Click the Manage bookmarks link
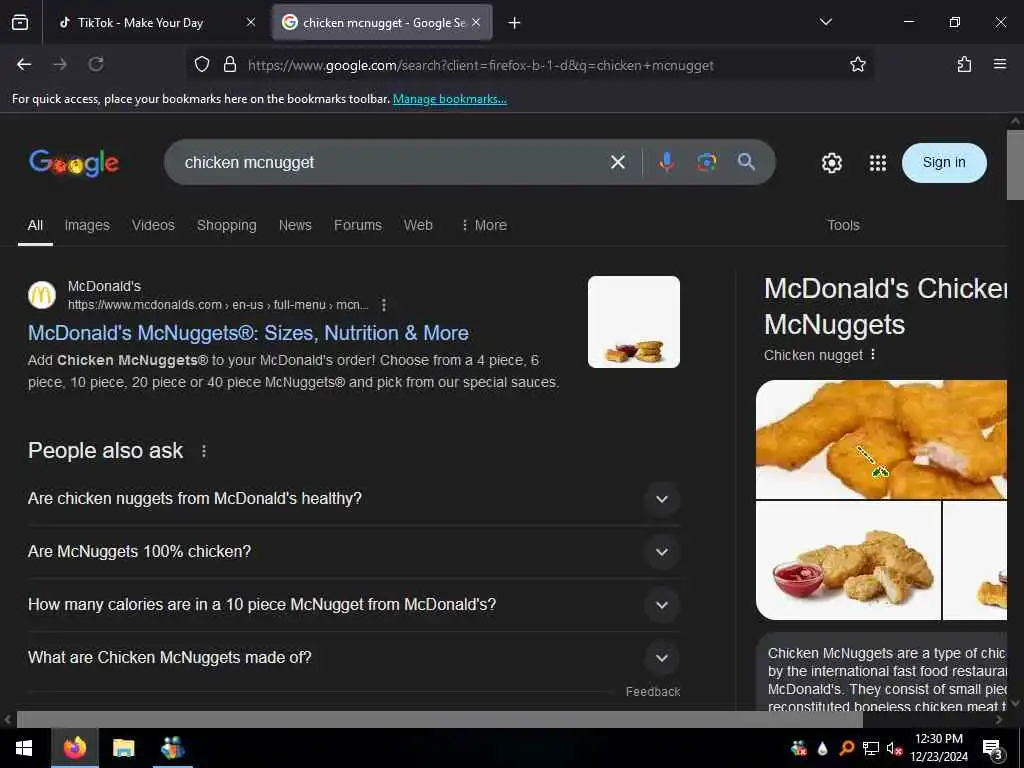This screenshot has width=1024, height=768. coord(449,99)
